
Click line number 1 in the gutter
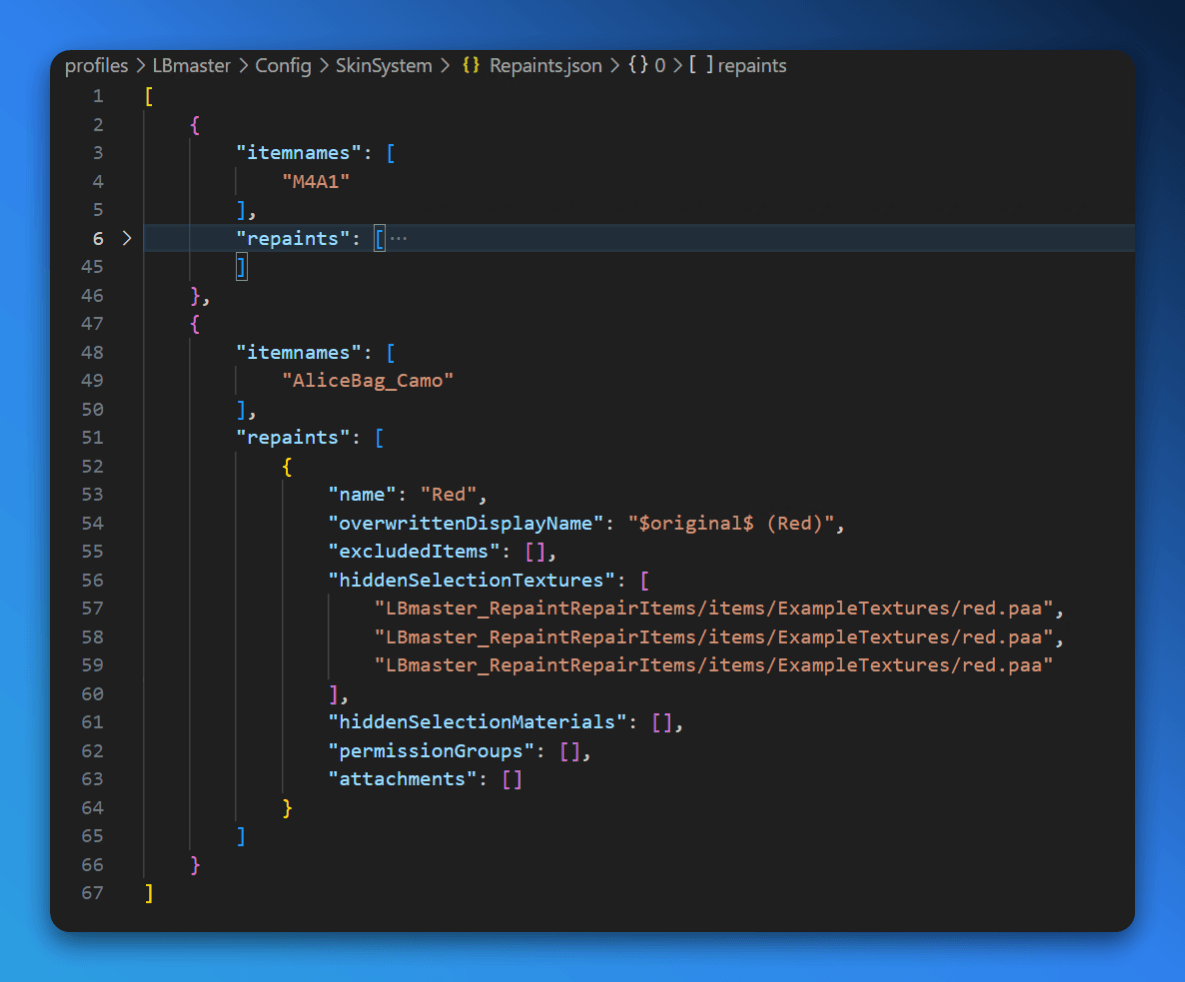pyautogui.click(x=98, y=97)
